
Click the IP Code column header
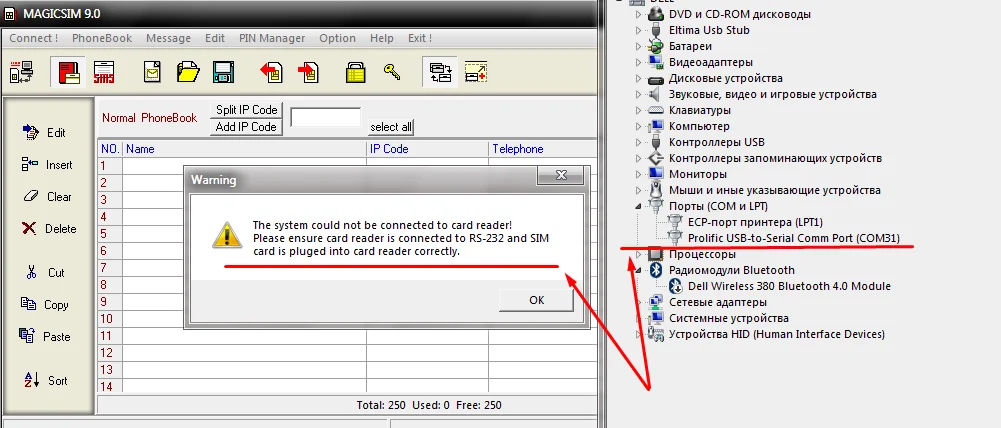[x=427, y=149]
